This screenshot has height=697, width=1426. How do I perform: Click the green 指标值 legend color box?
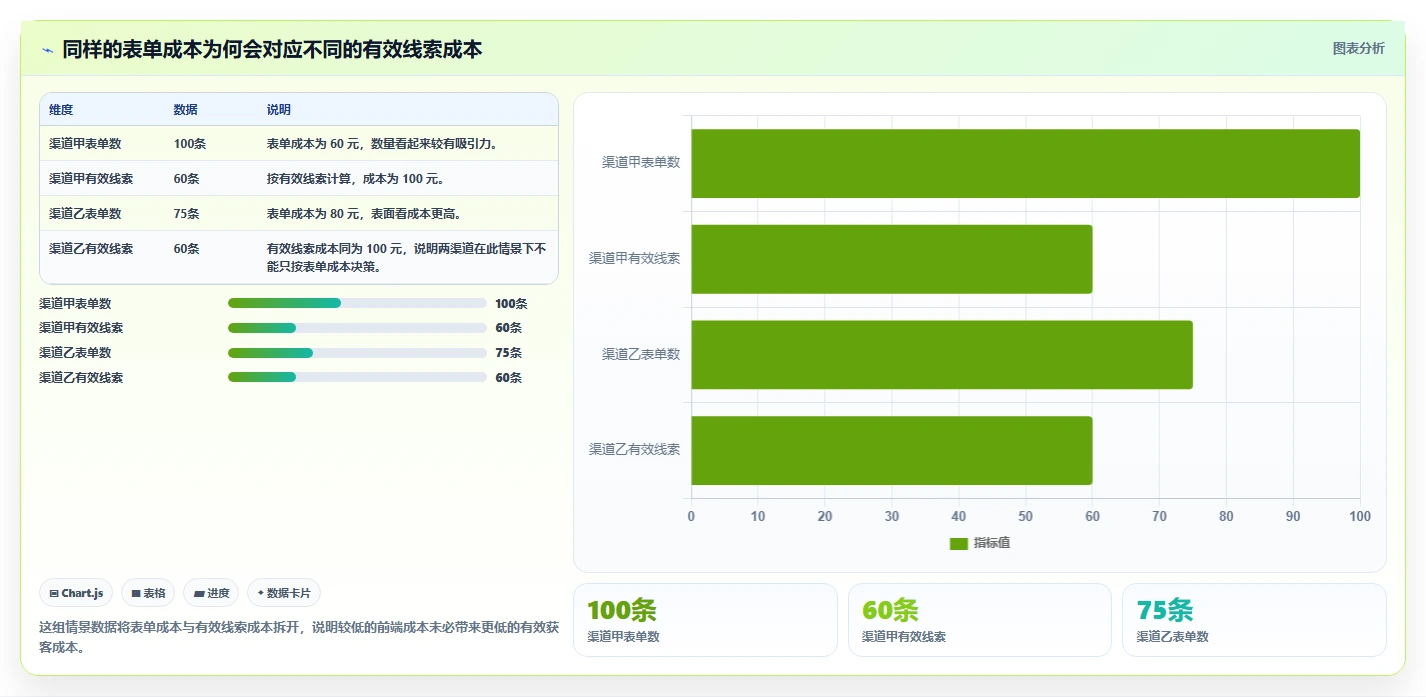pos(958,543)
